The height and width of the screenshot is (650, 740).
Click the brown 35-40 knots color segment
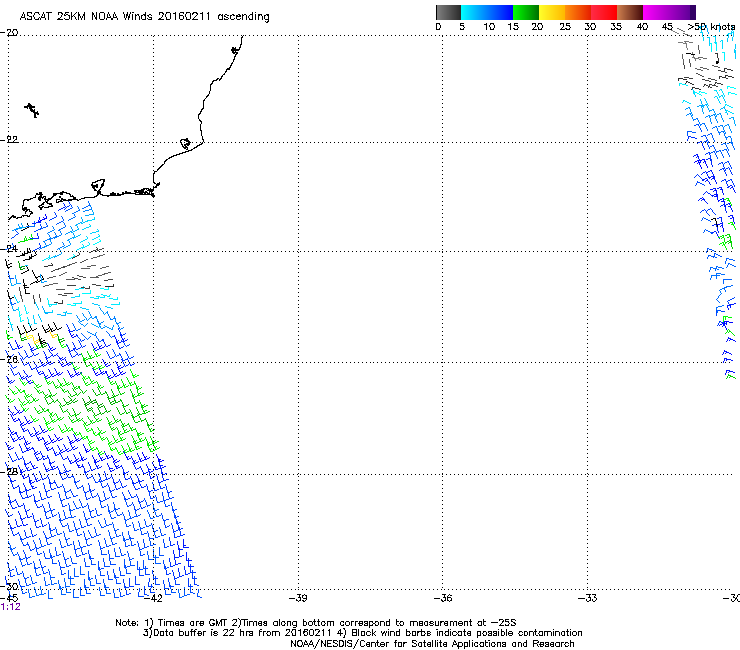click(x=630, y=12)
